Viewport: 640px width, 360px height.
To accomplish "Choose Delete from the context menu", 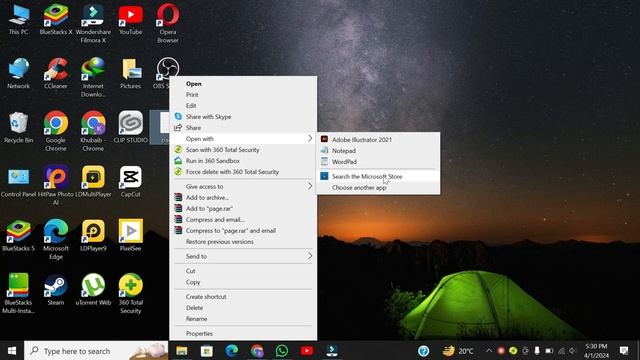I will pyautogui.click(x=243, y=308).
